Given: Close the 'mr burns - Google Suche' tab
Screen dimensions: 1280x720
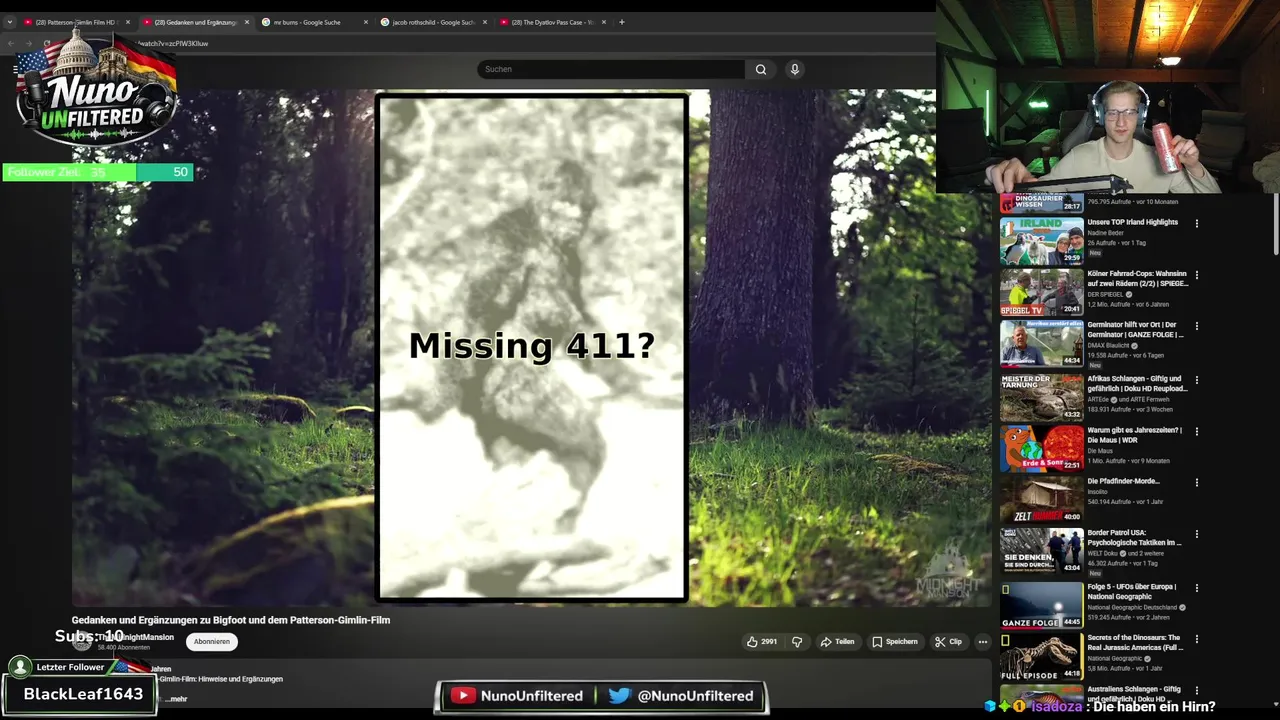Looking at the screenshot, I should [366, 22].
